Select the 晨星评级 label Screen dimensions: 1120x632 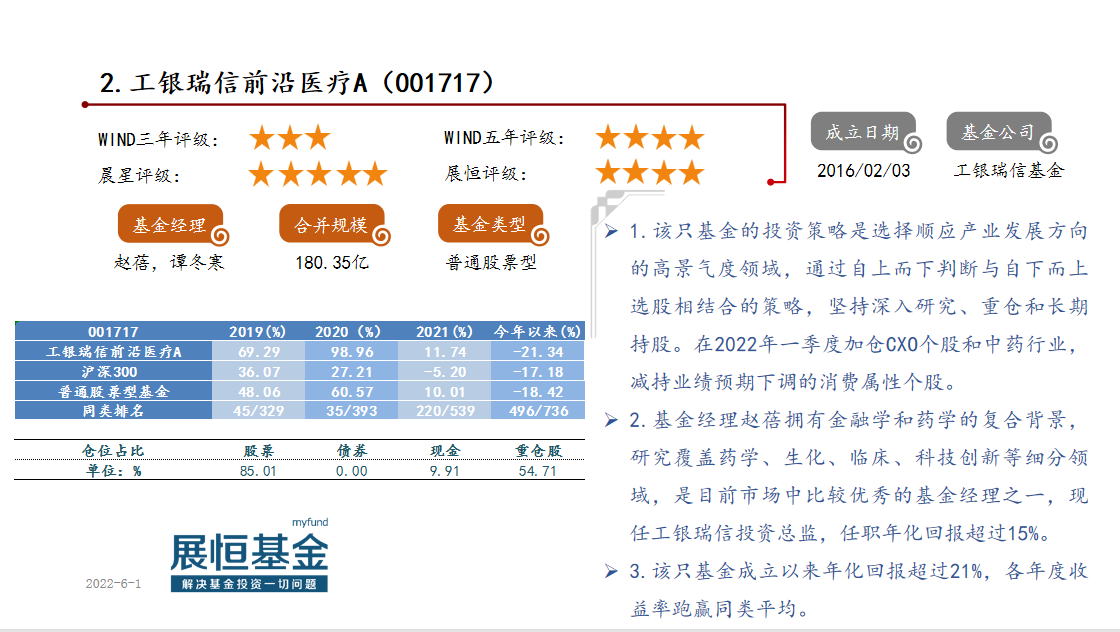(139, 176)
